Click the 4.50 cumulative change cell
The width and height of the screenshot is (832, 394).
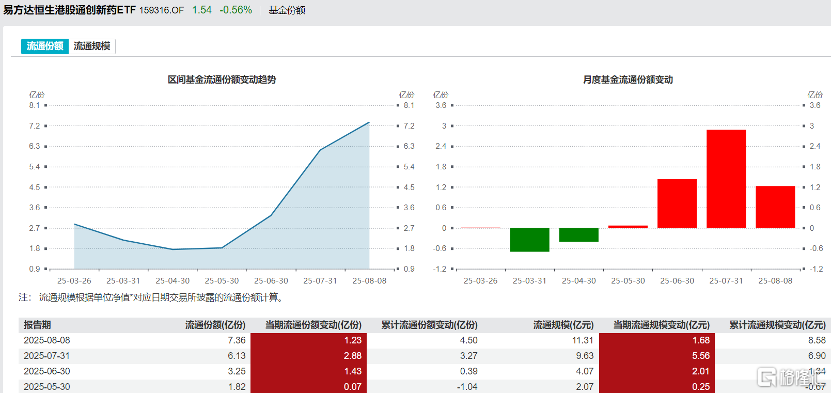pos(470,339)
